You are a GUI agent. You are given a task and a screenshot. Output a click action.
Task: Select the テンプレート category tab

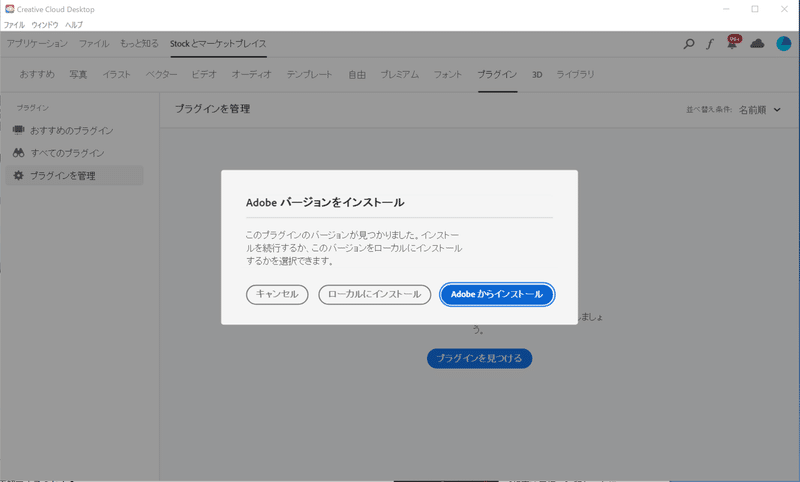tap(309, 74)
